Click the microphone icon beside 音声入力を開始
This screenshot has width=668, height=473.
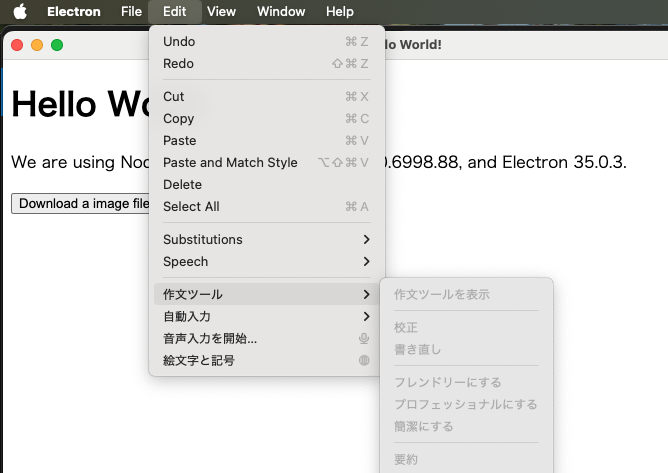tap(363, 338)
